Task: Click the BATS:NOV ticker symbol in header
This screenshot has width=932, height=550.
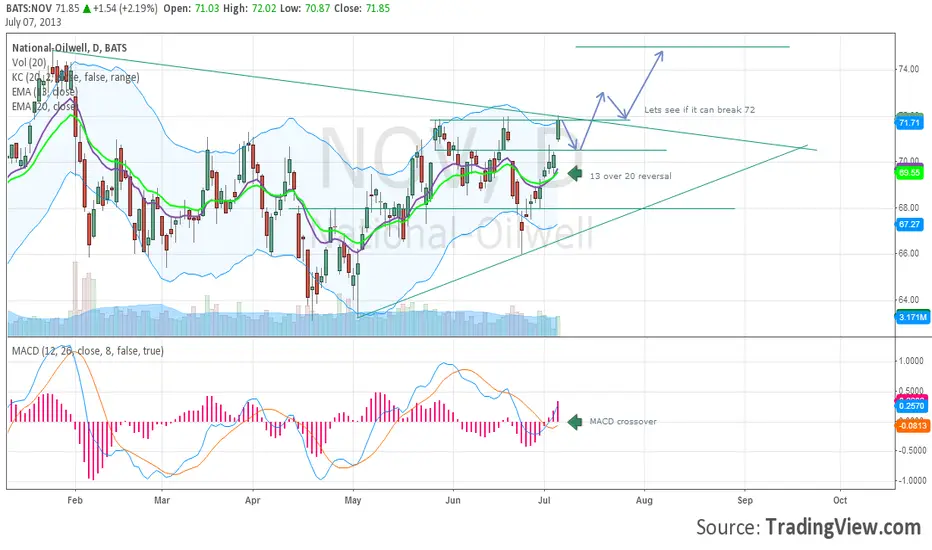Action: point(29,8)
